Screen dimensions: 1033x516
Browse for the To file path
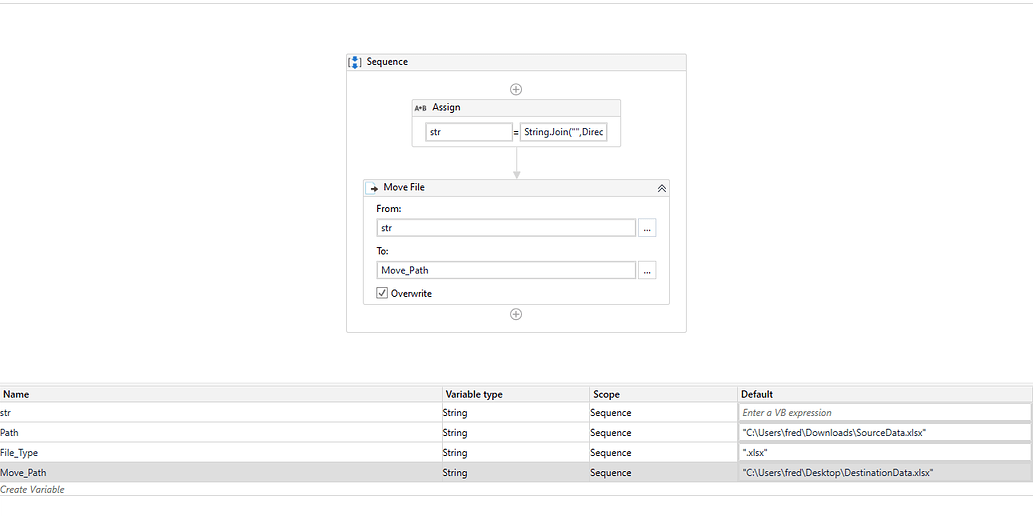click(647, 270)
